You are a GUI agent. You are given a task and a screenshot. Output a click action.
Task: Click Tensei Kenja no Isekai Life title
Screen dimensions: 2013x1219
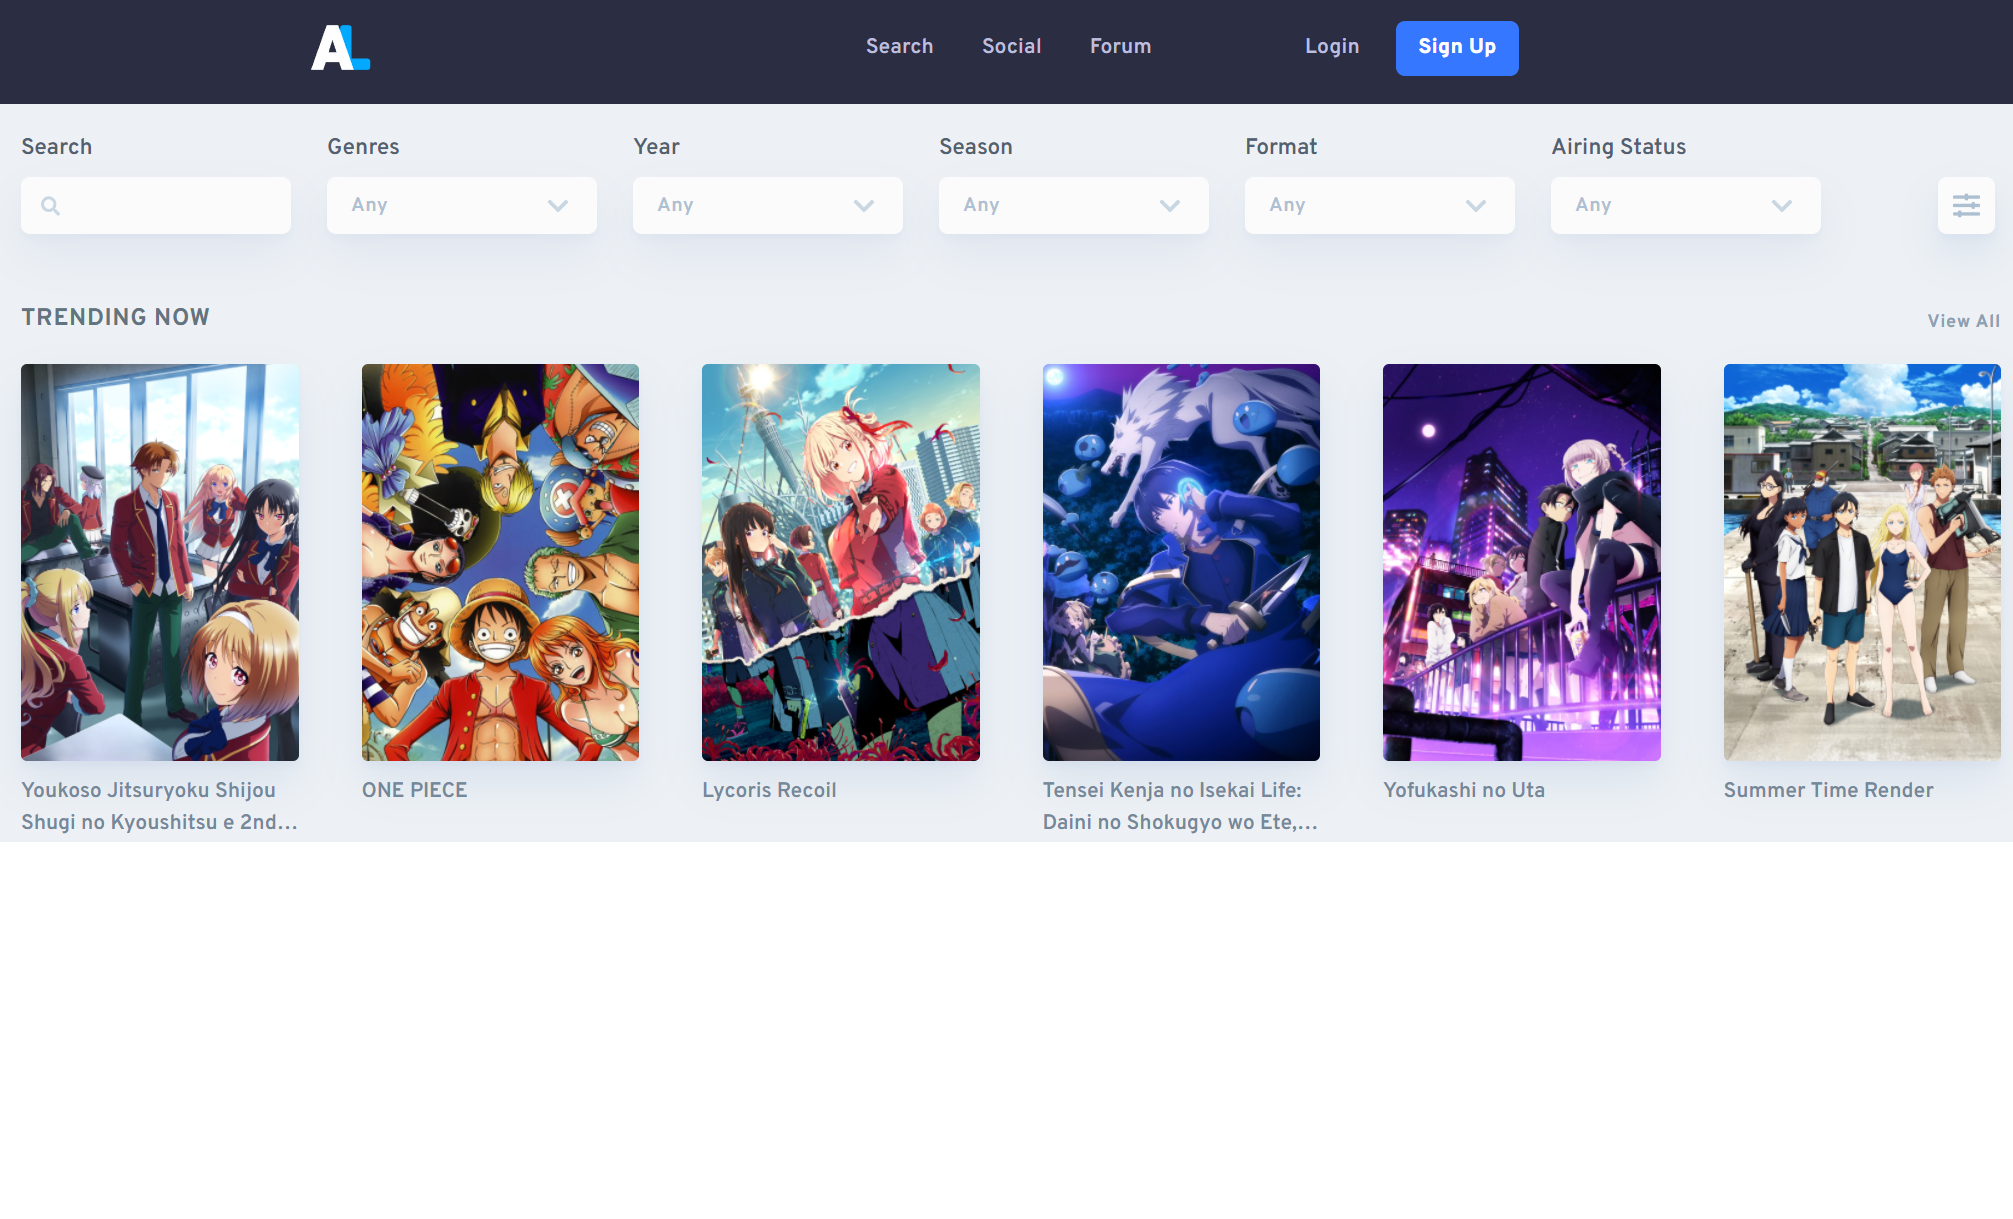coord(1181,806)
